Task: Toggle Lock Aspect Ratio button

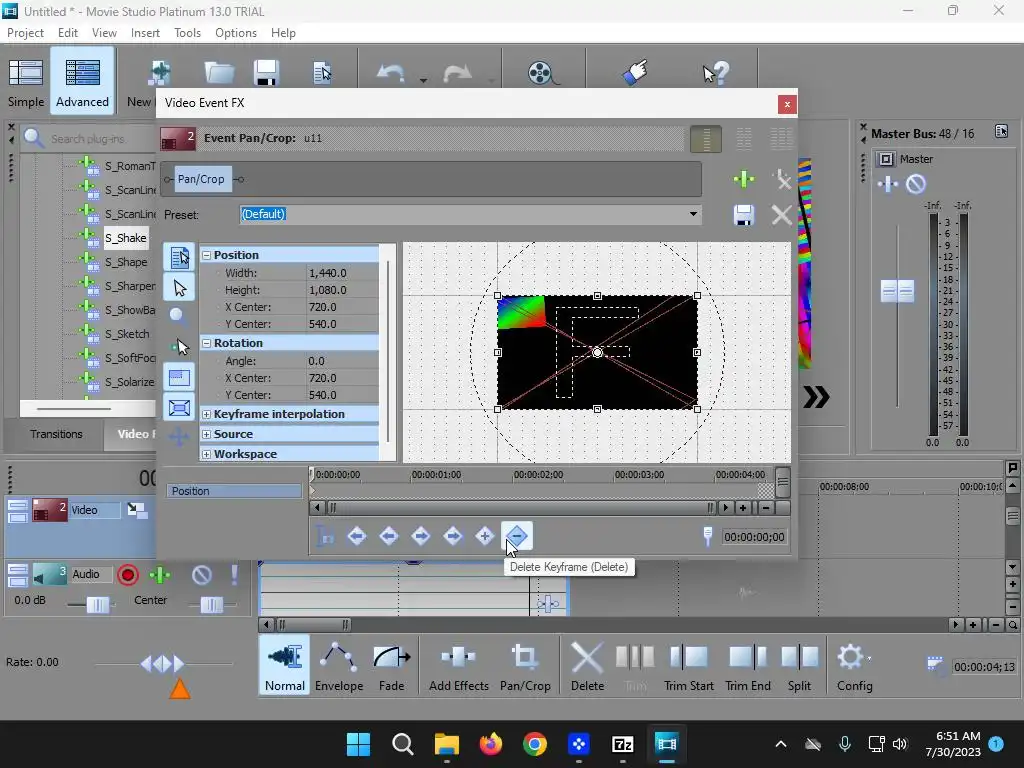Action: (180, 377)
